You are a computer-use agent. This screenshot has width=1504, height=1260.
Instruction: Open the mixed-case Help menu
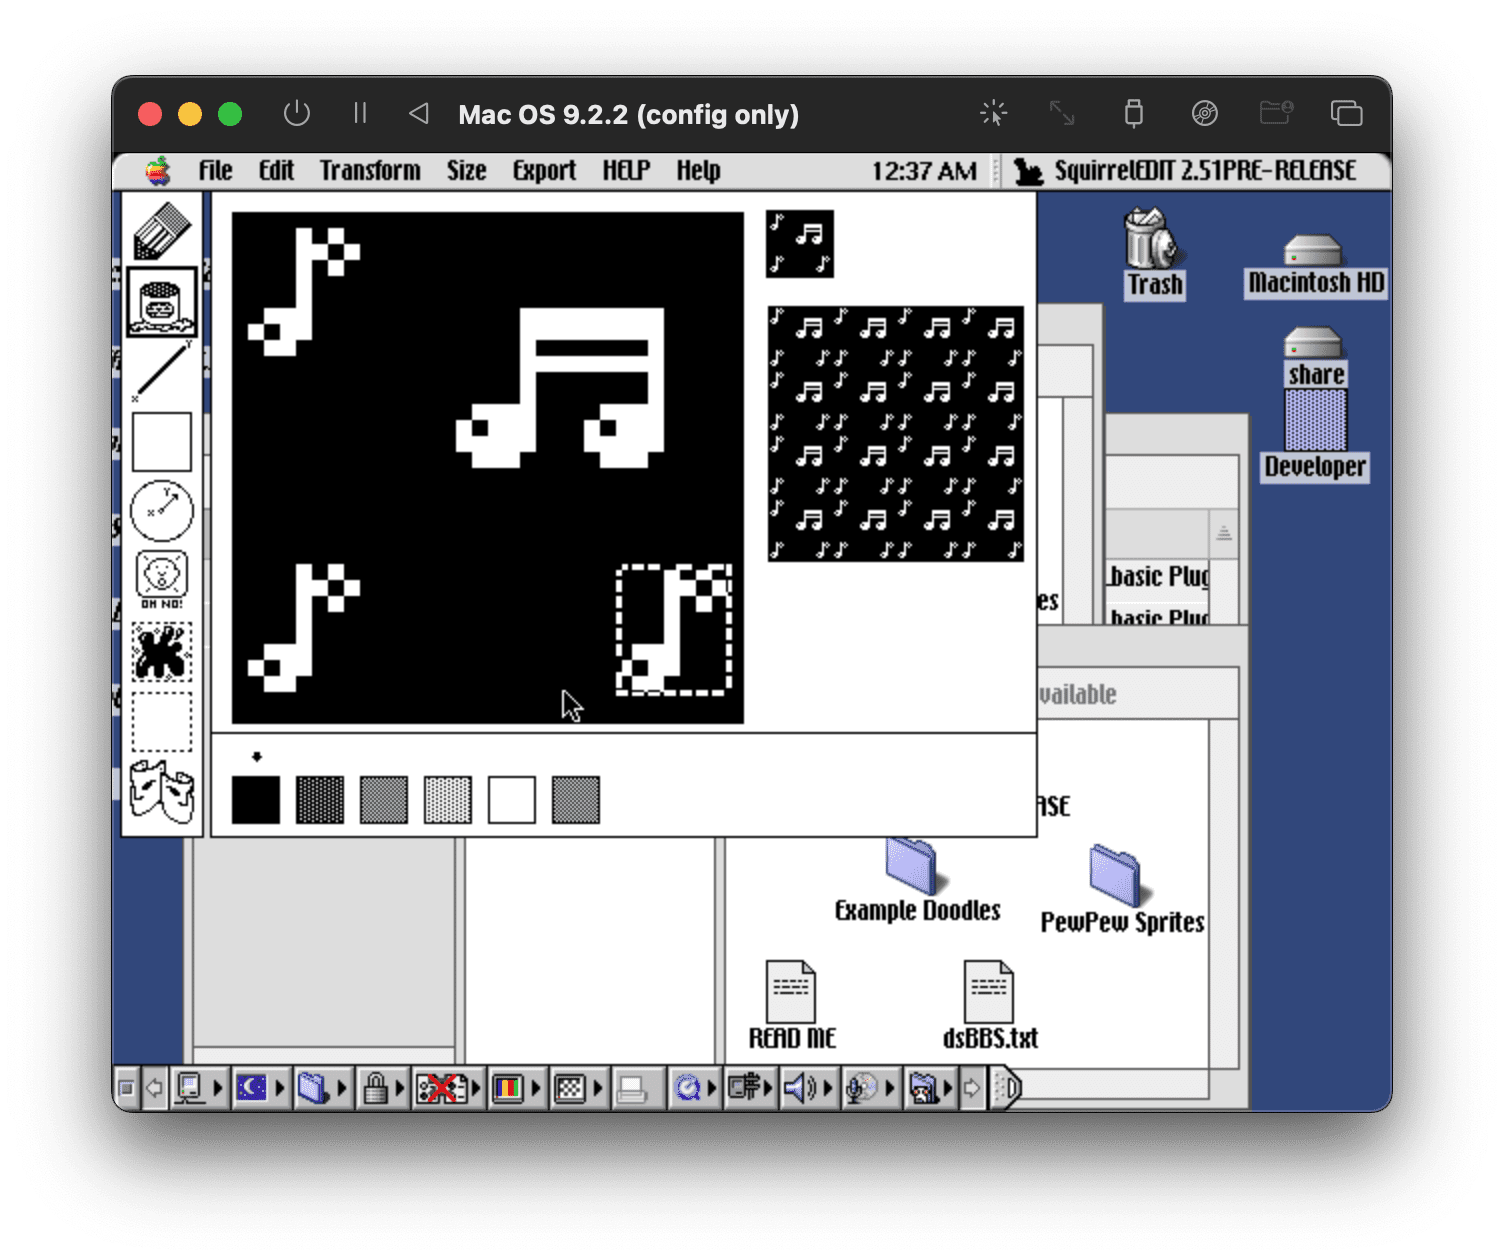point(698,171)
